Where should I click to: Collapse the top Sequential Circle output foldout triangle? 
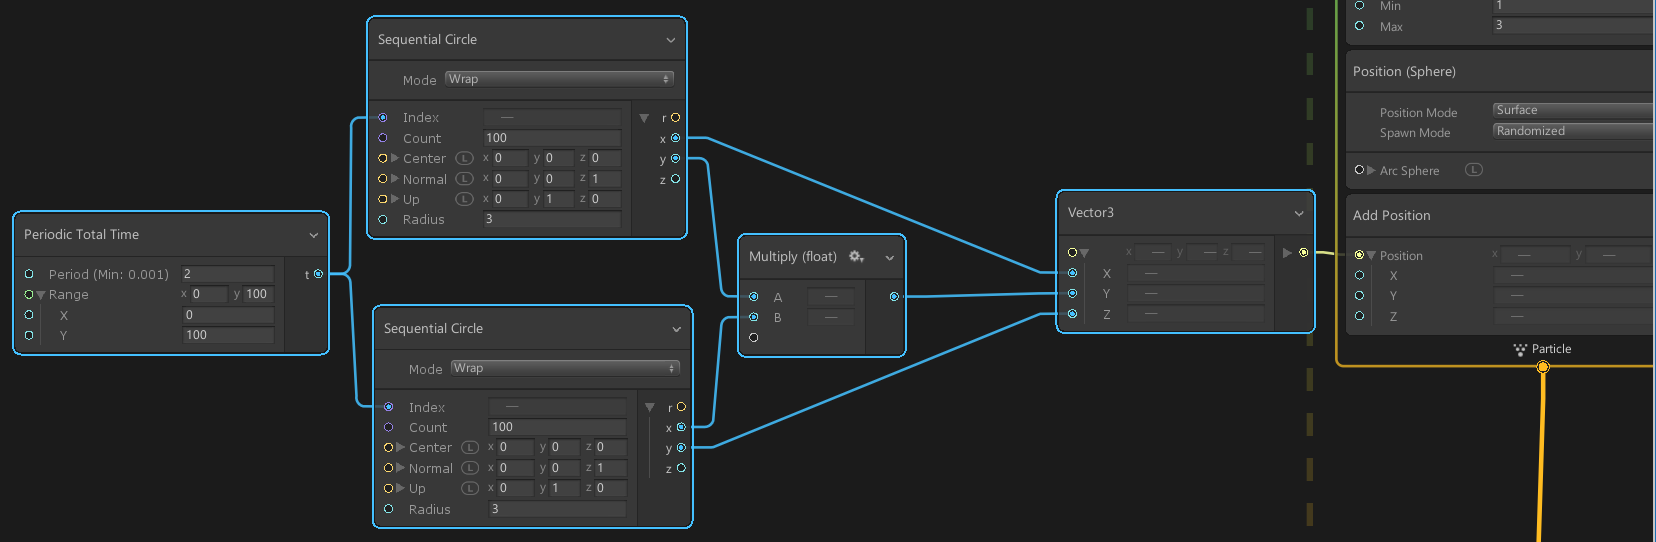tap(644, 118)
